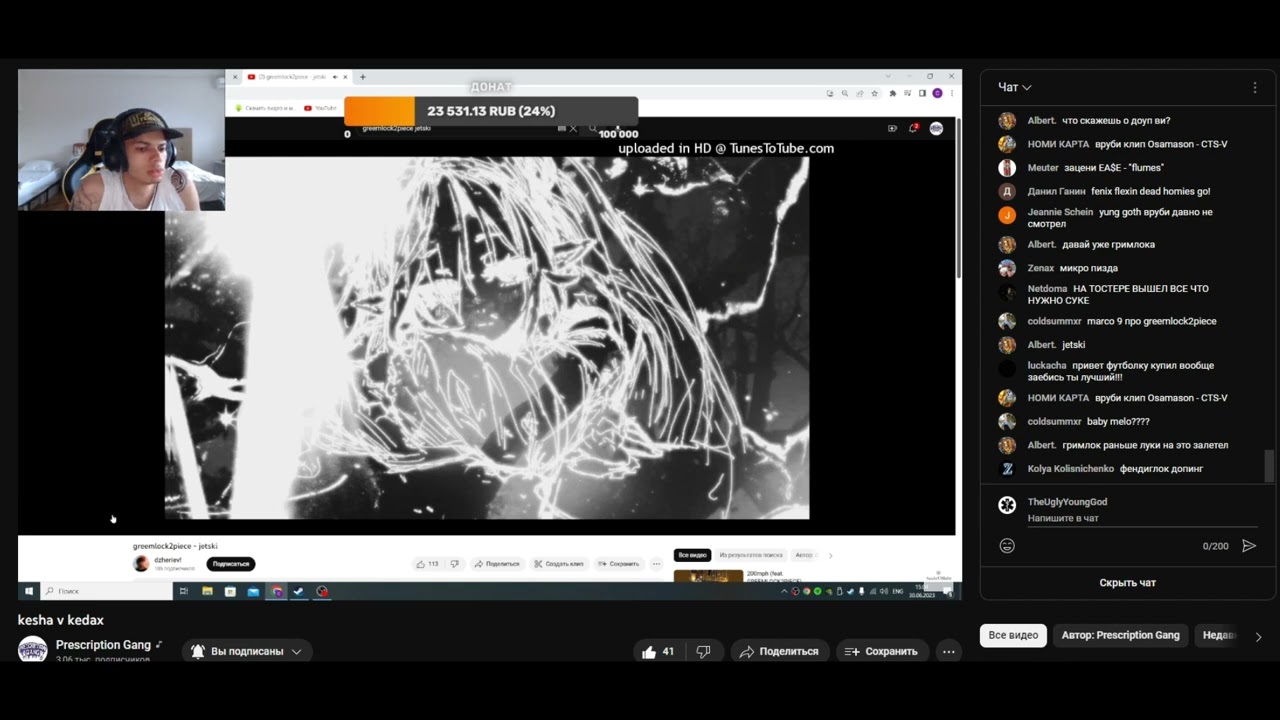The width and height of the screenshot is (1280, 720).
Task: Open more actions ellipsis under the video
Action: [x=948, y=651]
